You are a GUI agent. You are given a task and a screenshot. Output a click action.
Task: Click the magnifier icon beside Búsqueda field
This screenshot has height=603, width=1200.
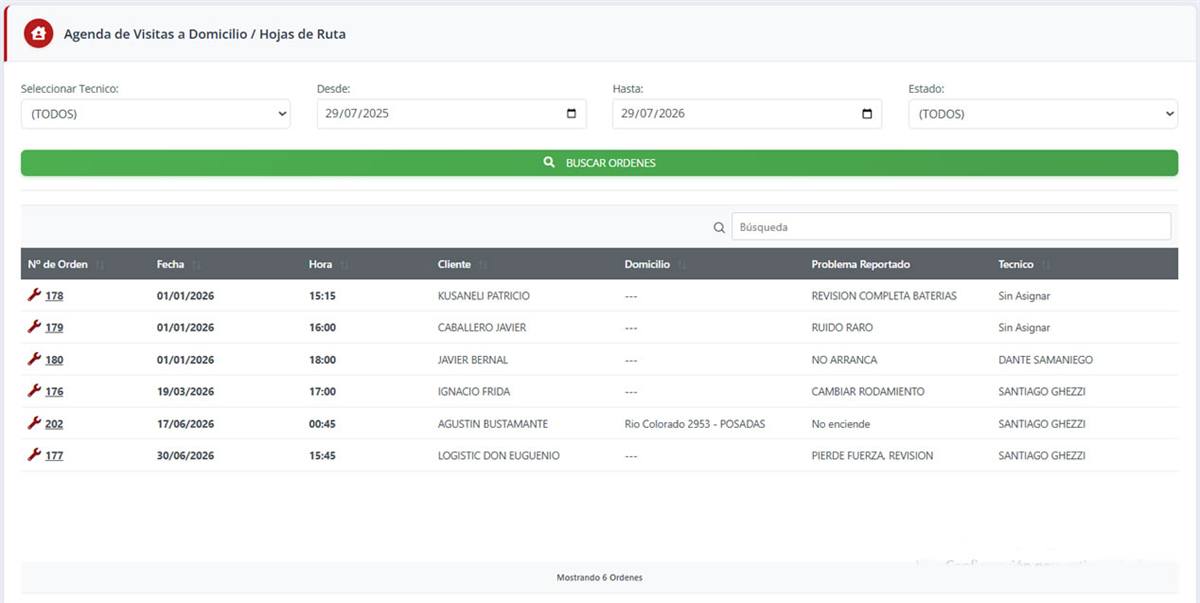(x=719, y=227)
